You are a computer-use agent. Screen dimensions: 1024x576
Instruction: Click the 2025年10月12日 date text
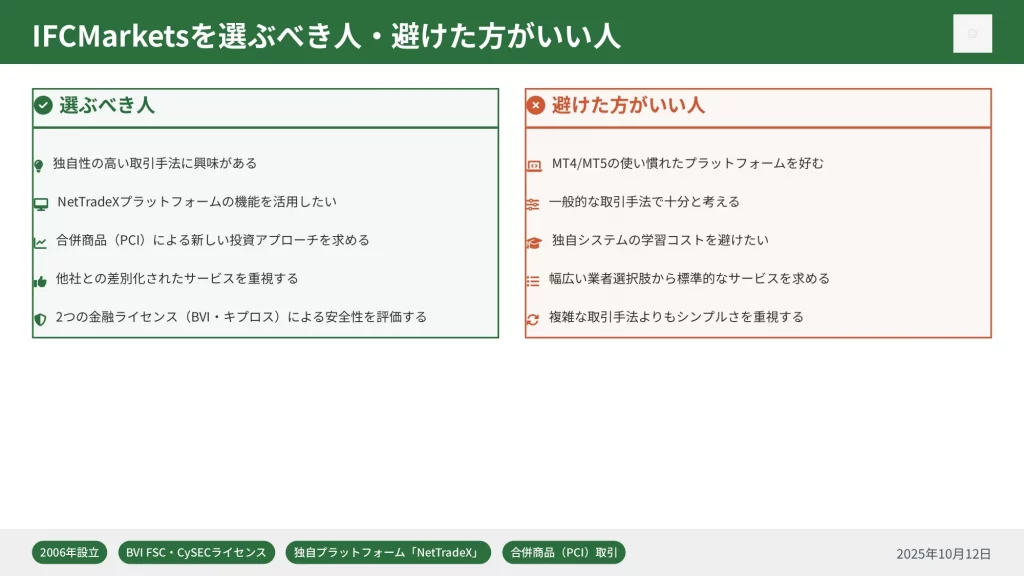[943, 554]
